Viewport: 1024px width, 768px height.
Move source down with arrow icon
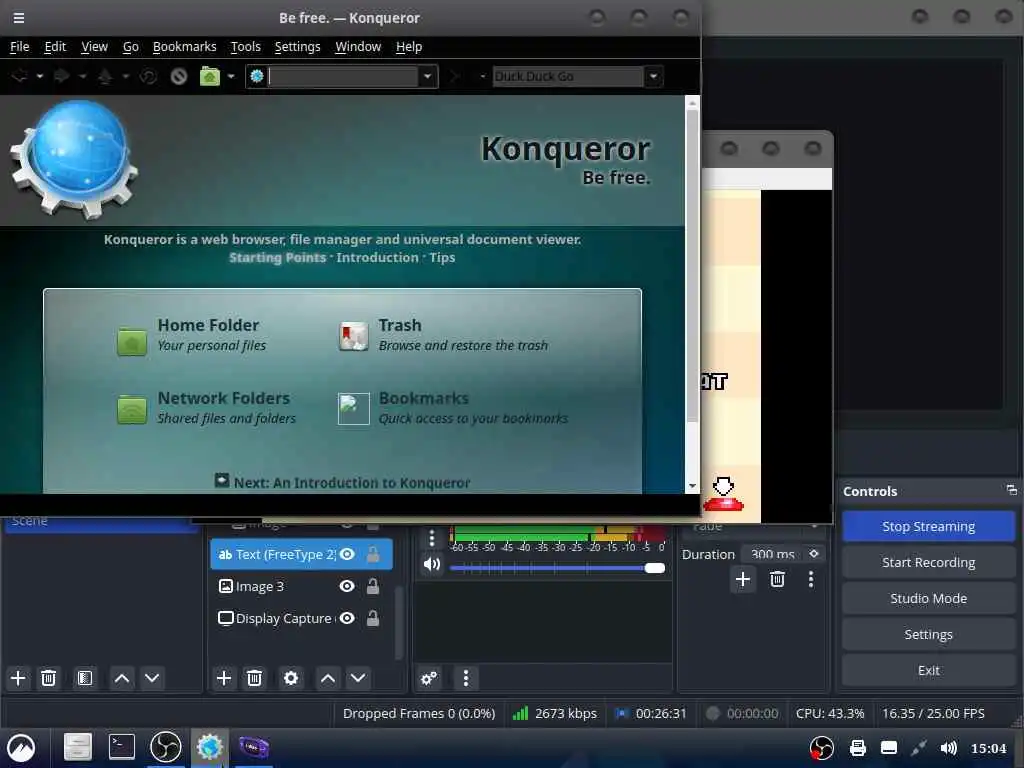point(358,679)
